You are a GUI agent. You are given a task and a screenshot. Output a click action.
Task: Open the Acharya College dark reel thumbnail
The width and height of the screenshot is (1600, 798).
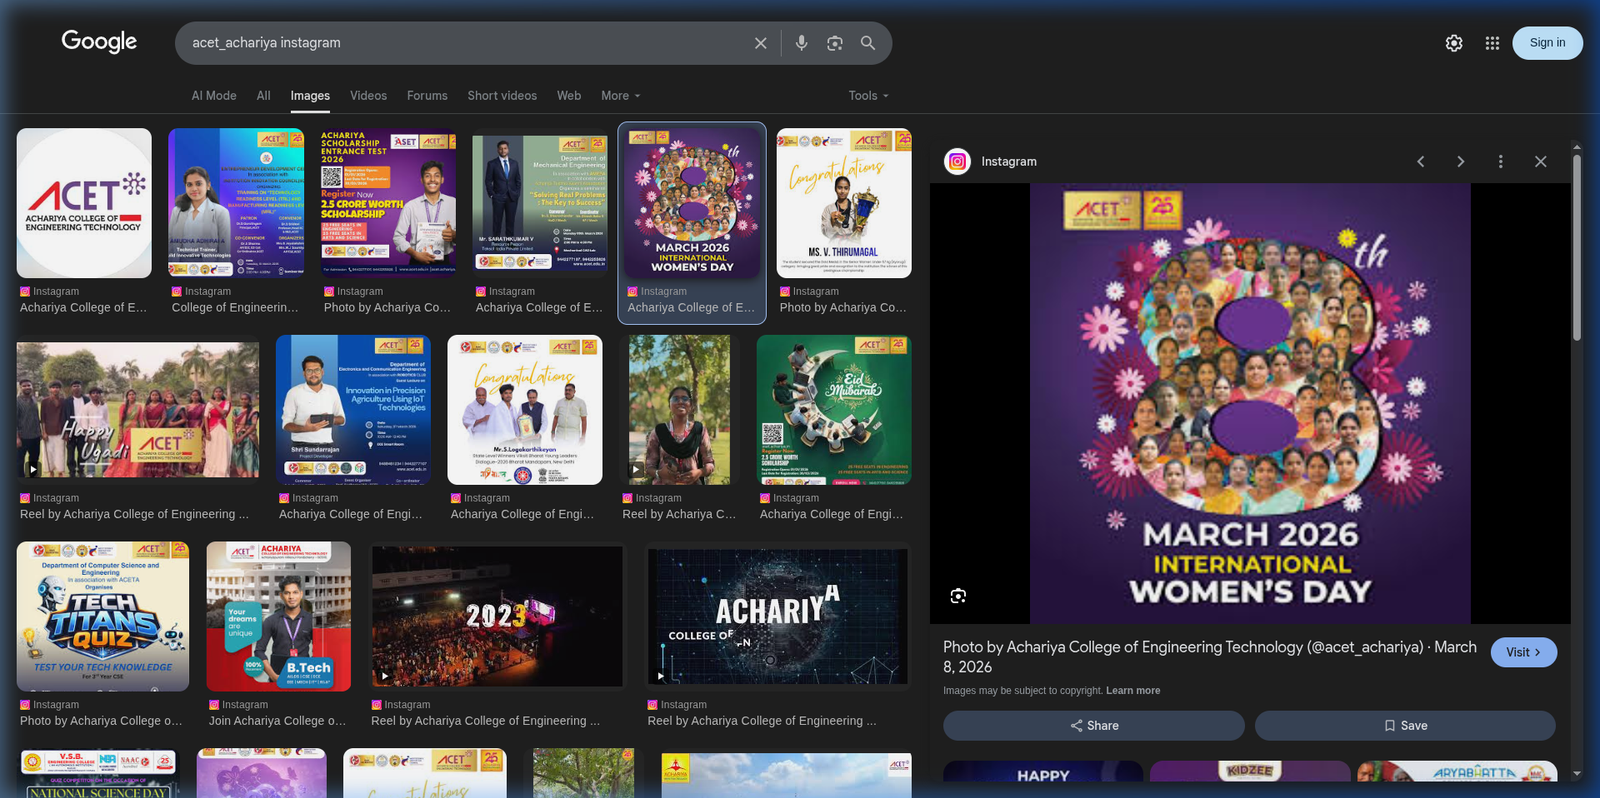coord(778,617)
